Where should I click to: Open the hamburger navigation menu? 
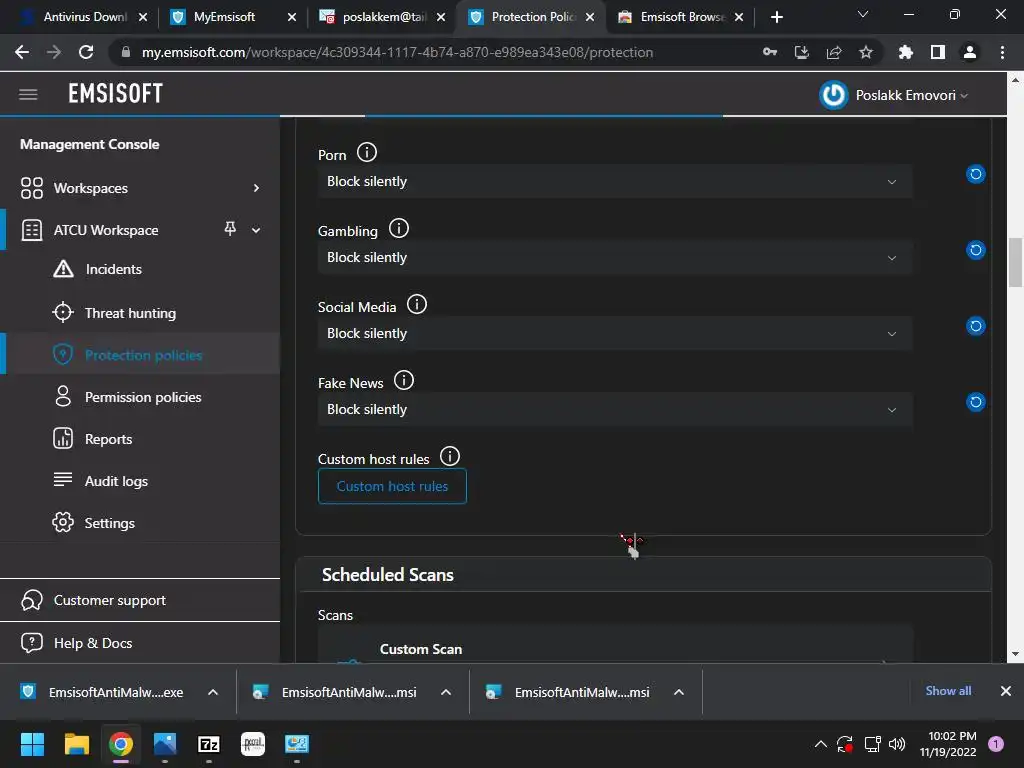click(28, 95)
